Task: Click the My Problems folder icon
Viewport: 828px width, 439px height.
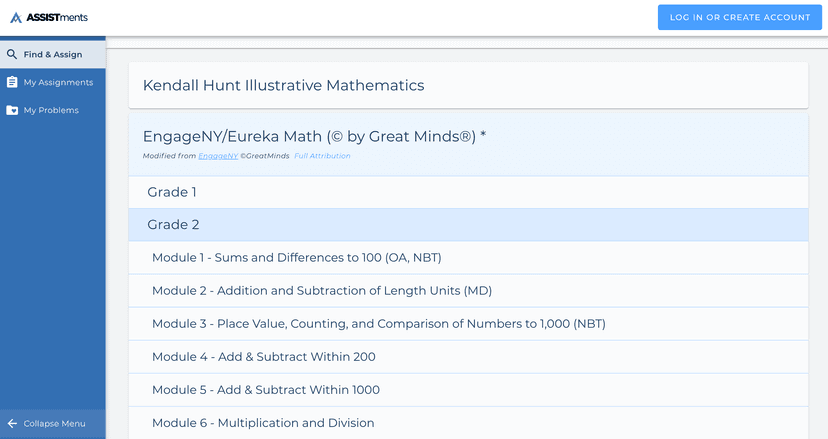Action: [x=12, y=110]
